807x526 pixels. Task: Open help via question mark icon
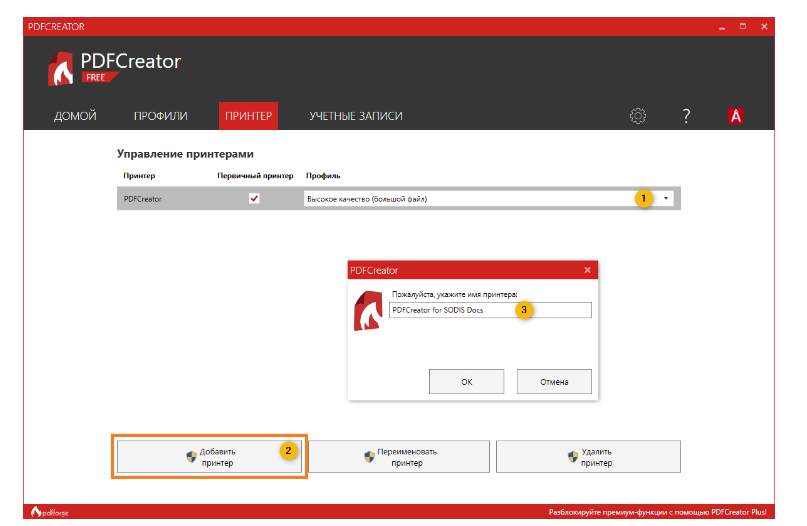(x=686, y=116)
